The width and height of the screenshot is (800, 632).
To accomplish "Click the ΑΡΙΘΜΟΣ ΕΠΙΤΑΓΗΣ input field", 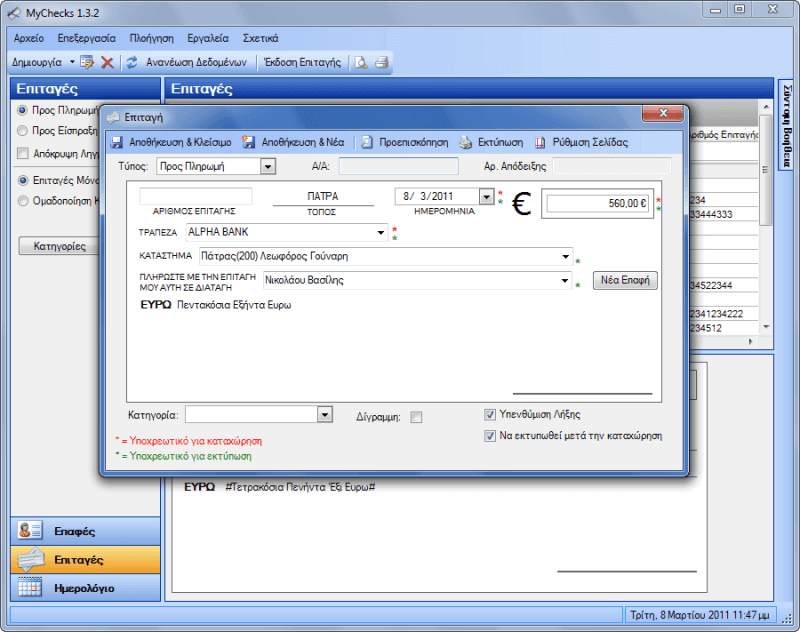I will coord(196,196).
